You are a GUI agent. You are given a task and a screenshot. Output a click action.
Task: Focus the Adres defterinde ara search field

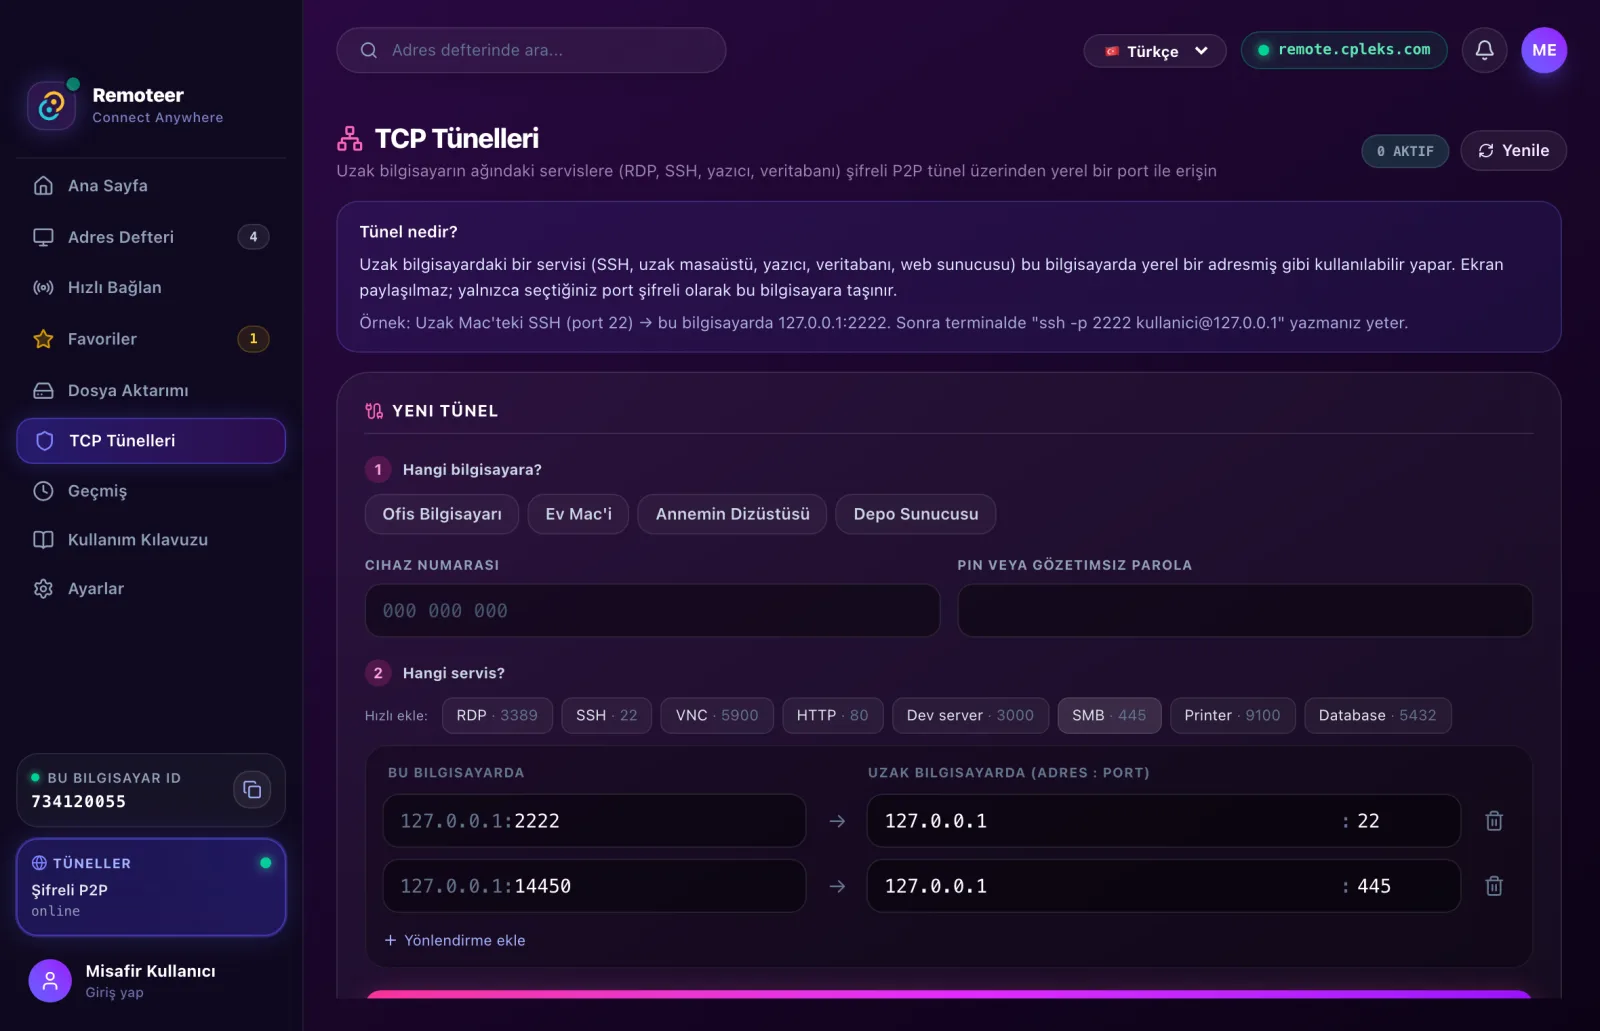coord(531,50)
